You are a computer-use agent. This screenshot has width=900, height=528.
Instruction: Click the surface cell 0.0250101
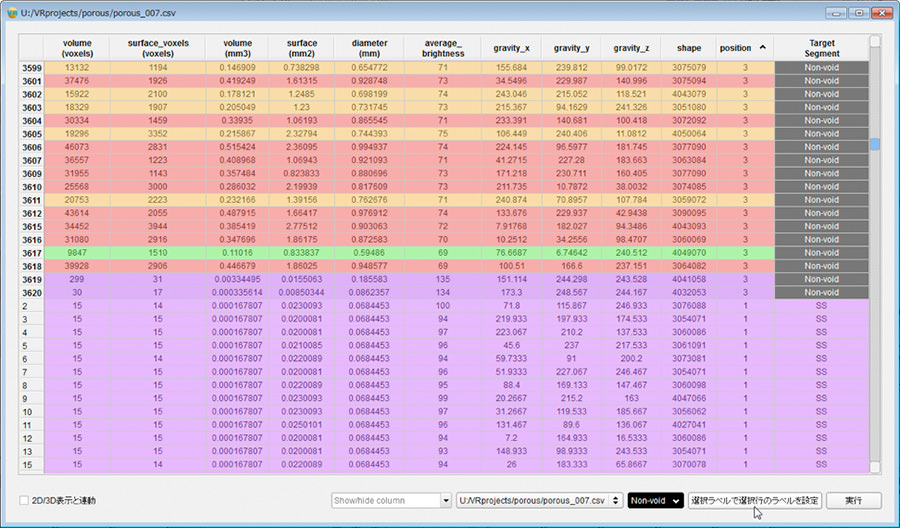pyautogui.click(x=302, y=425)
